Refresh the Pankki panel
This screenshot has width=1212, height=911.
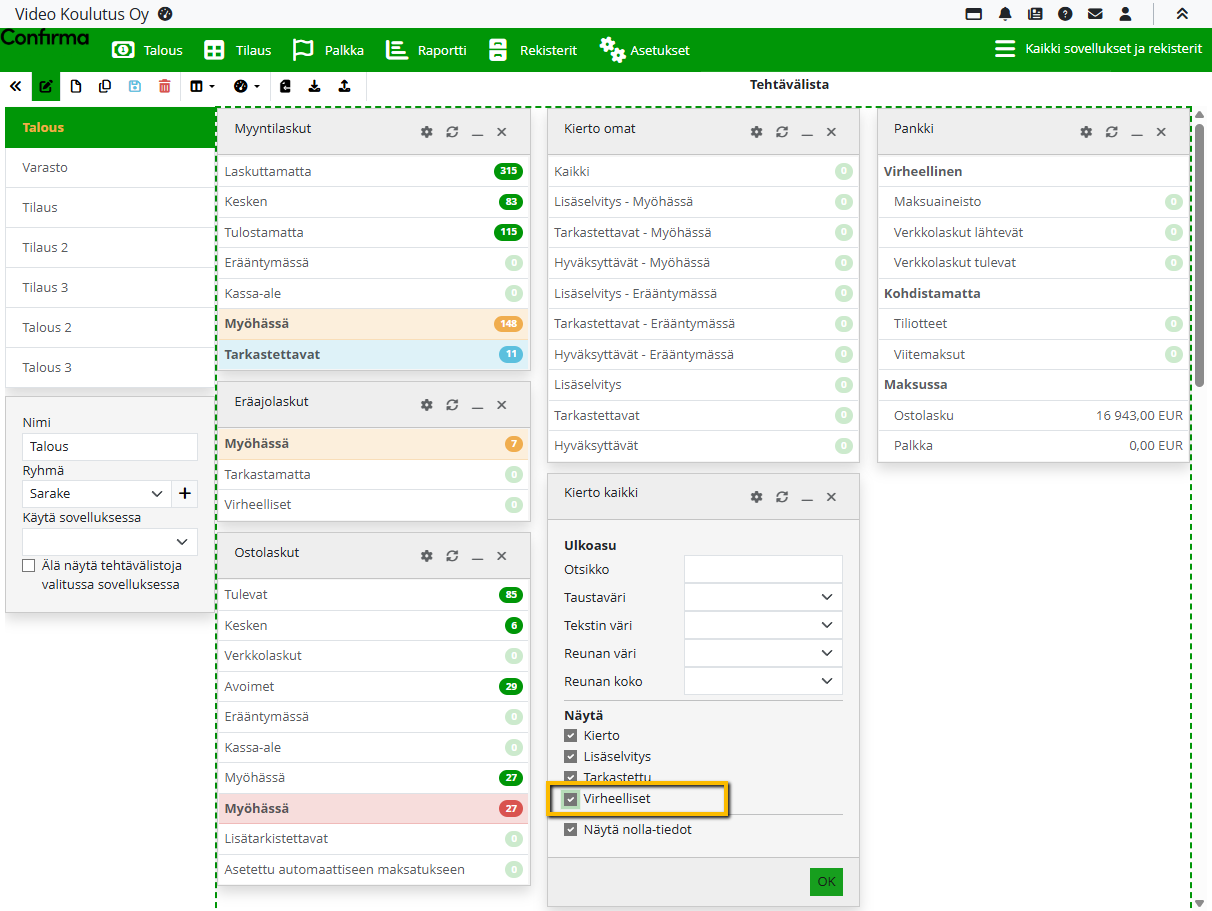[1112, 132]
